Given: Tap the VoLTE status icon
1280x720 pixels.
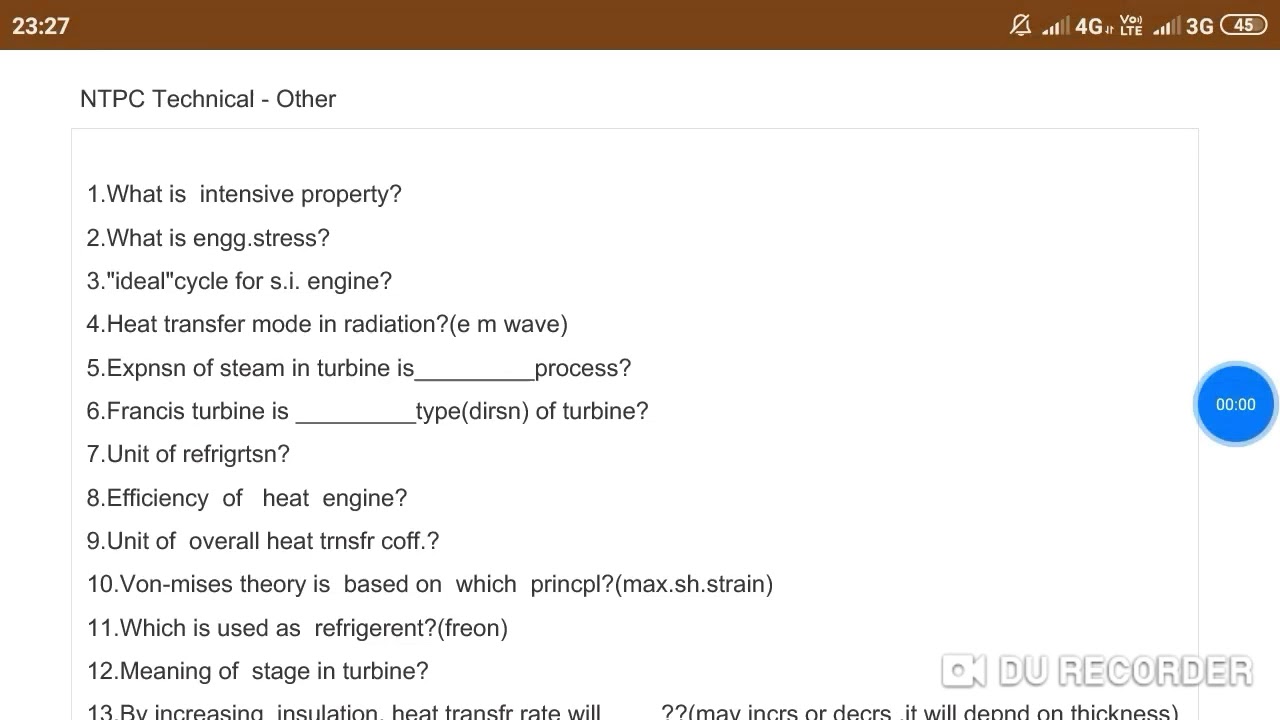Looking at the screenshot, I should click(x=1131, y=26).
